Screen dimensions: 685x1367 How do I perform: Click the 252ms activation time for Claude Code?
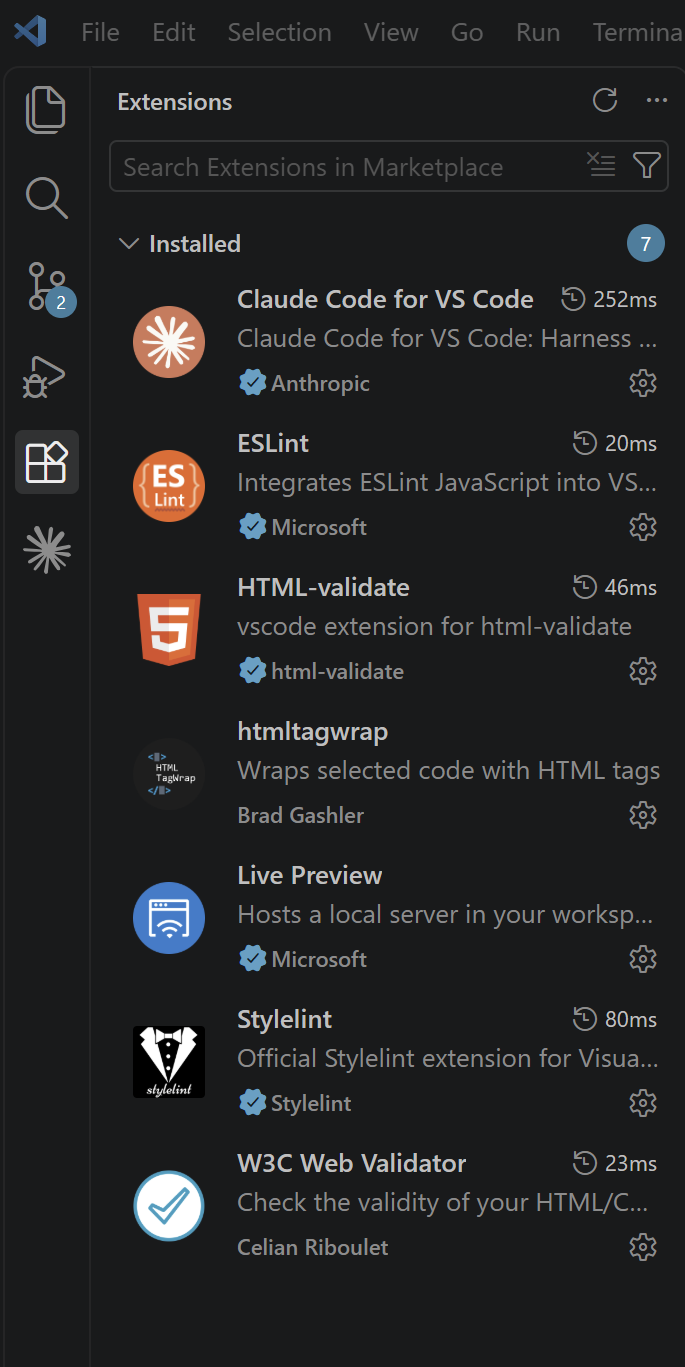point(608,299)
